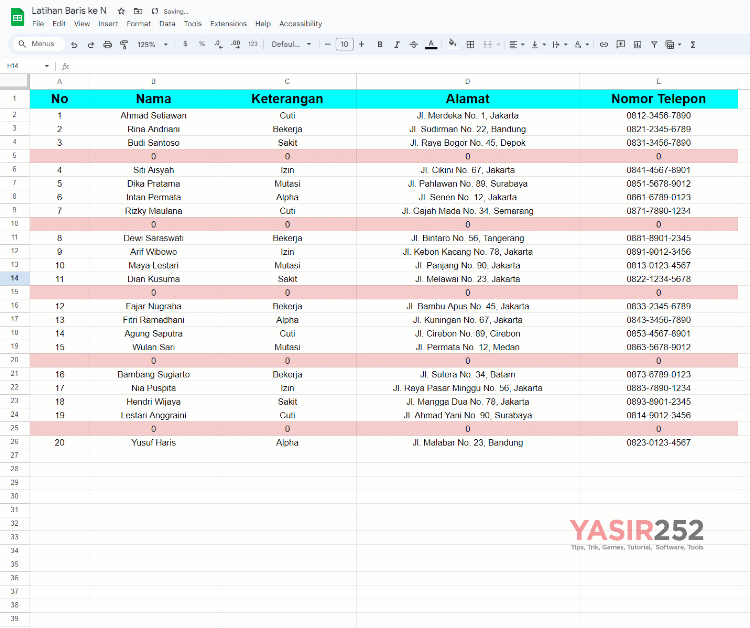This screenshot has height=628, width=750.
Task: Open the Accessibility menu
Action: pyautogui.click(x=300, y=24)
